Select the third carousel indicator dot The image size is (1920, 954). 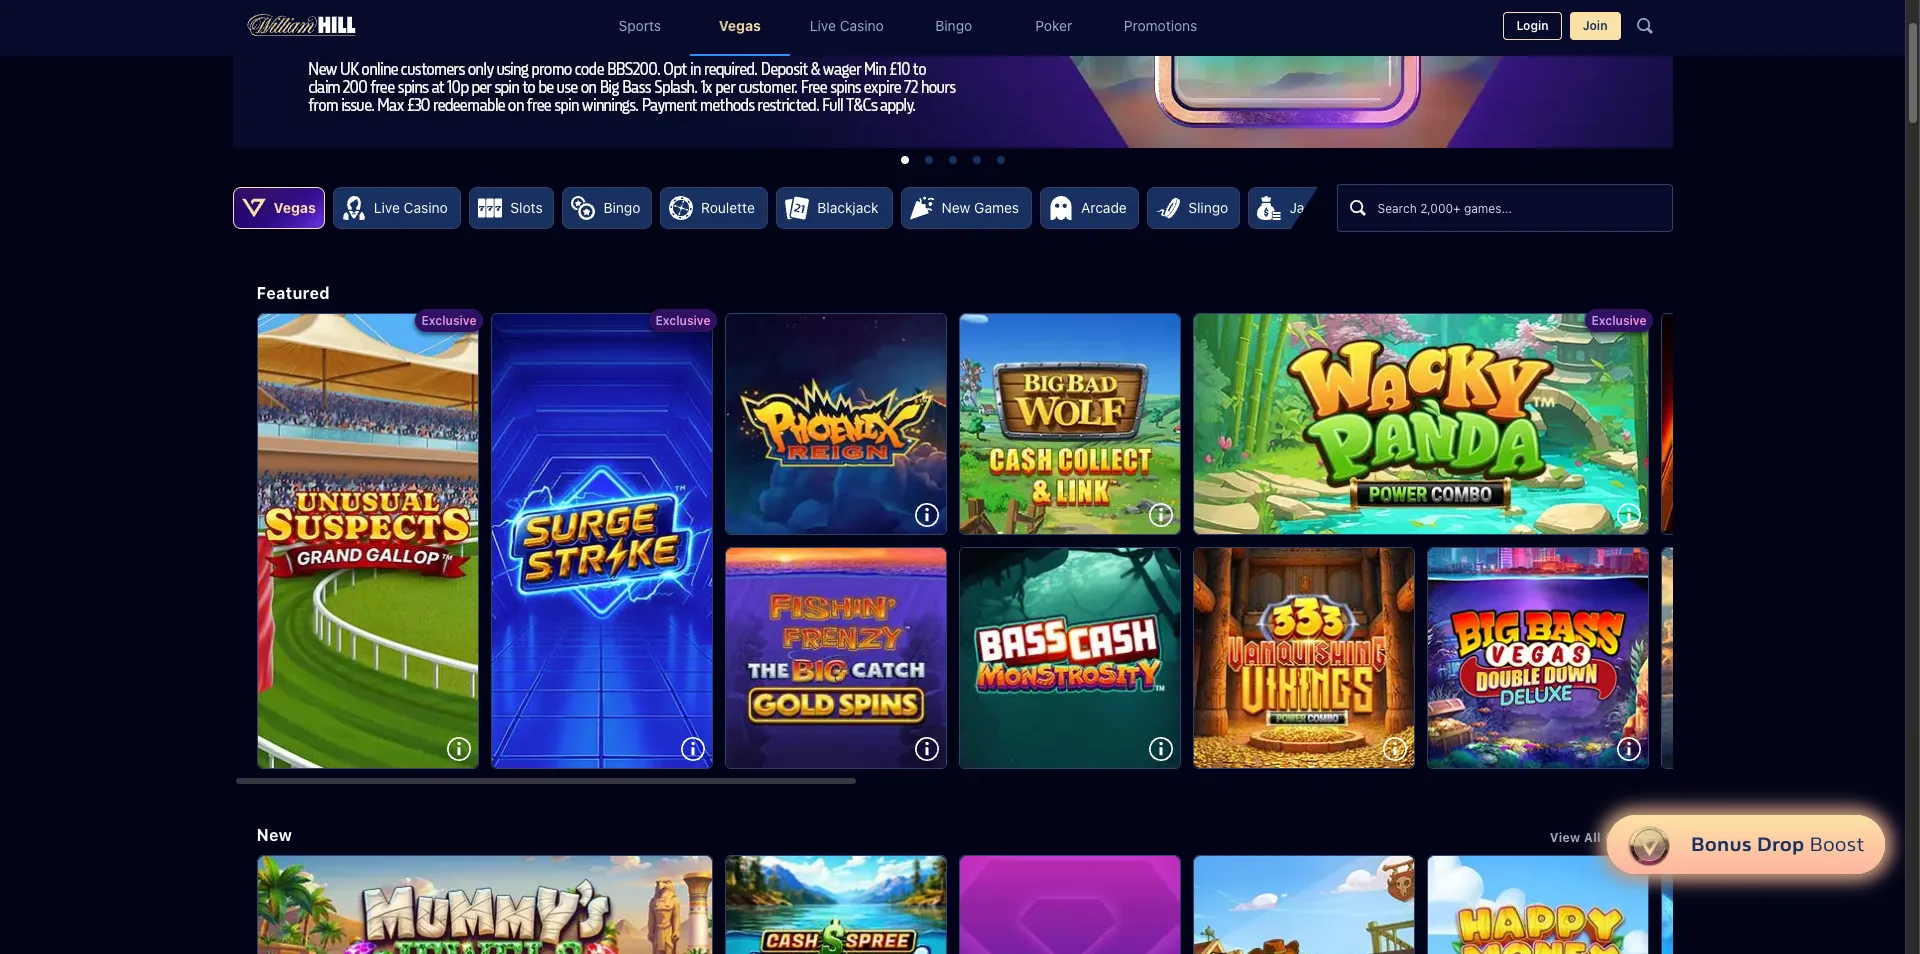(952, 160)
